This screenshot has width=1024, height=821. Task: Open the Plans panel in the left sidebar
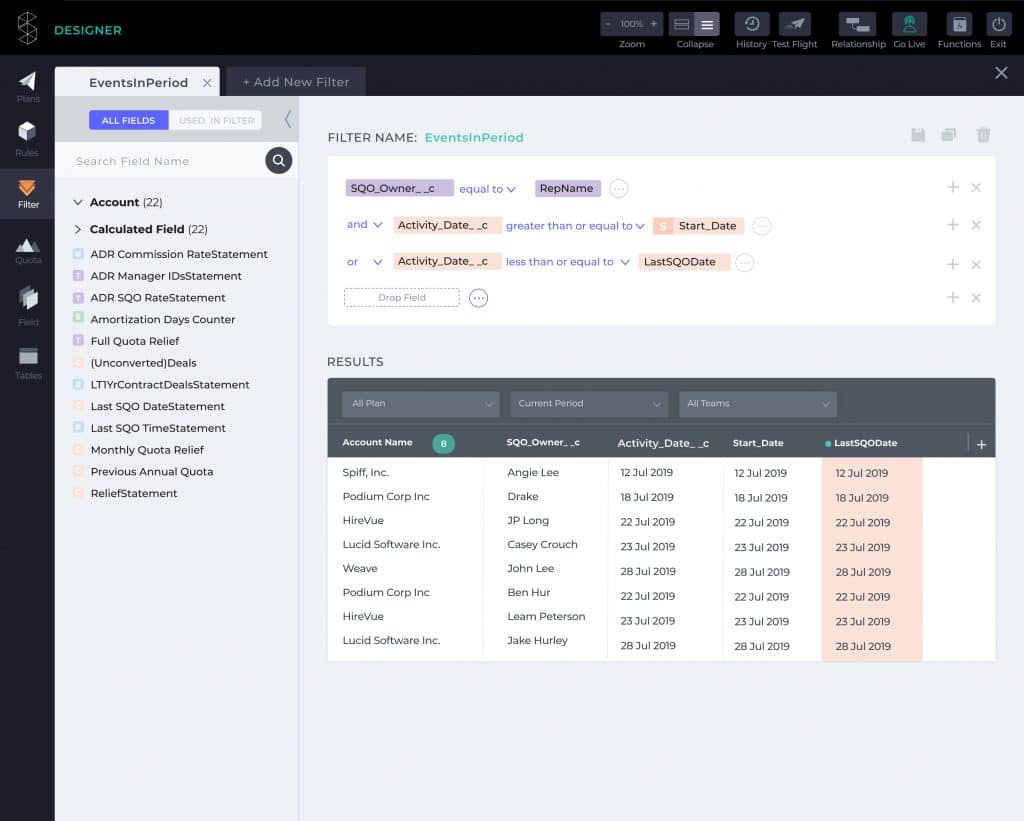point(27,83)
